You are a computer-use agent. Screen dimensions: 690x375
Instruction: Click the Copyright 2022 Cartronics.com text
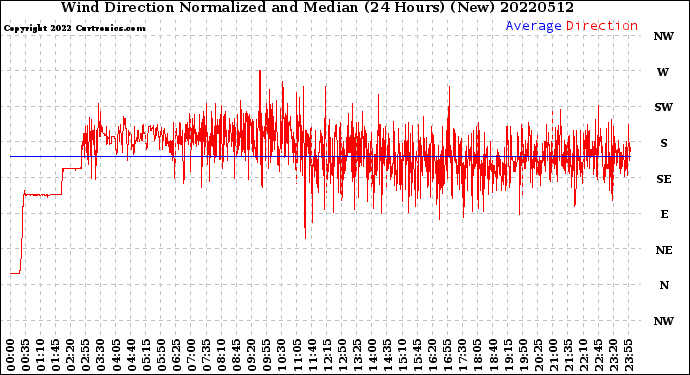coord(74,28)
